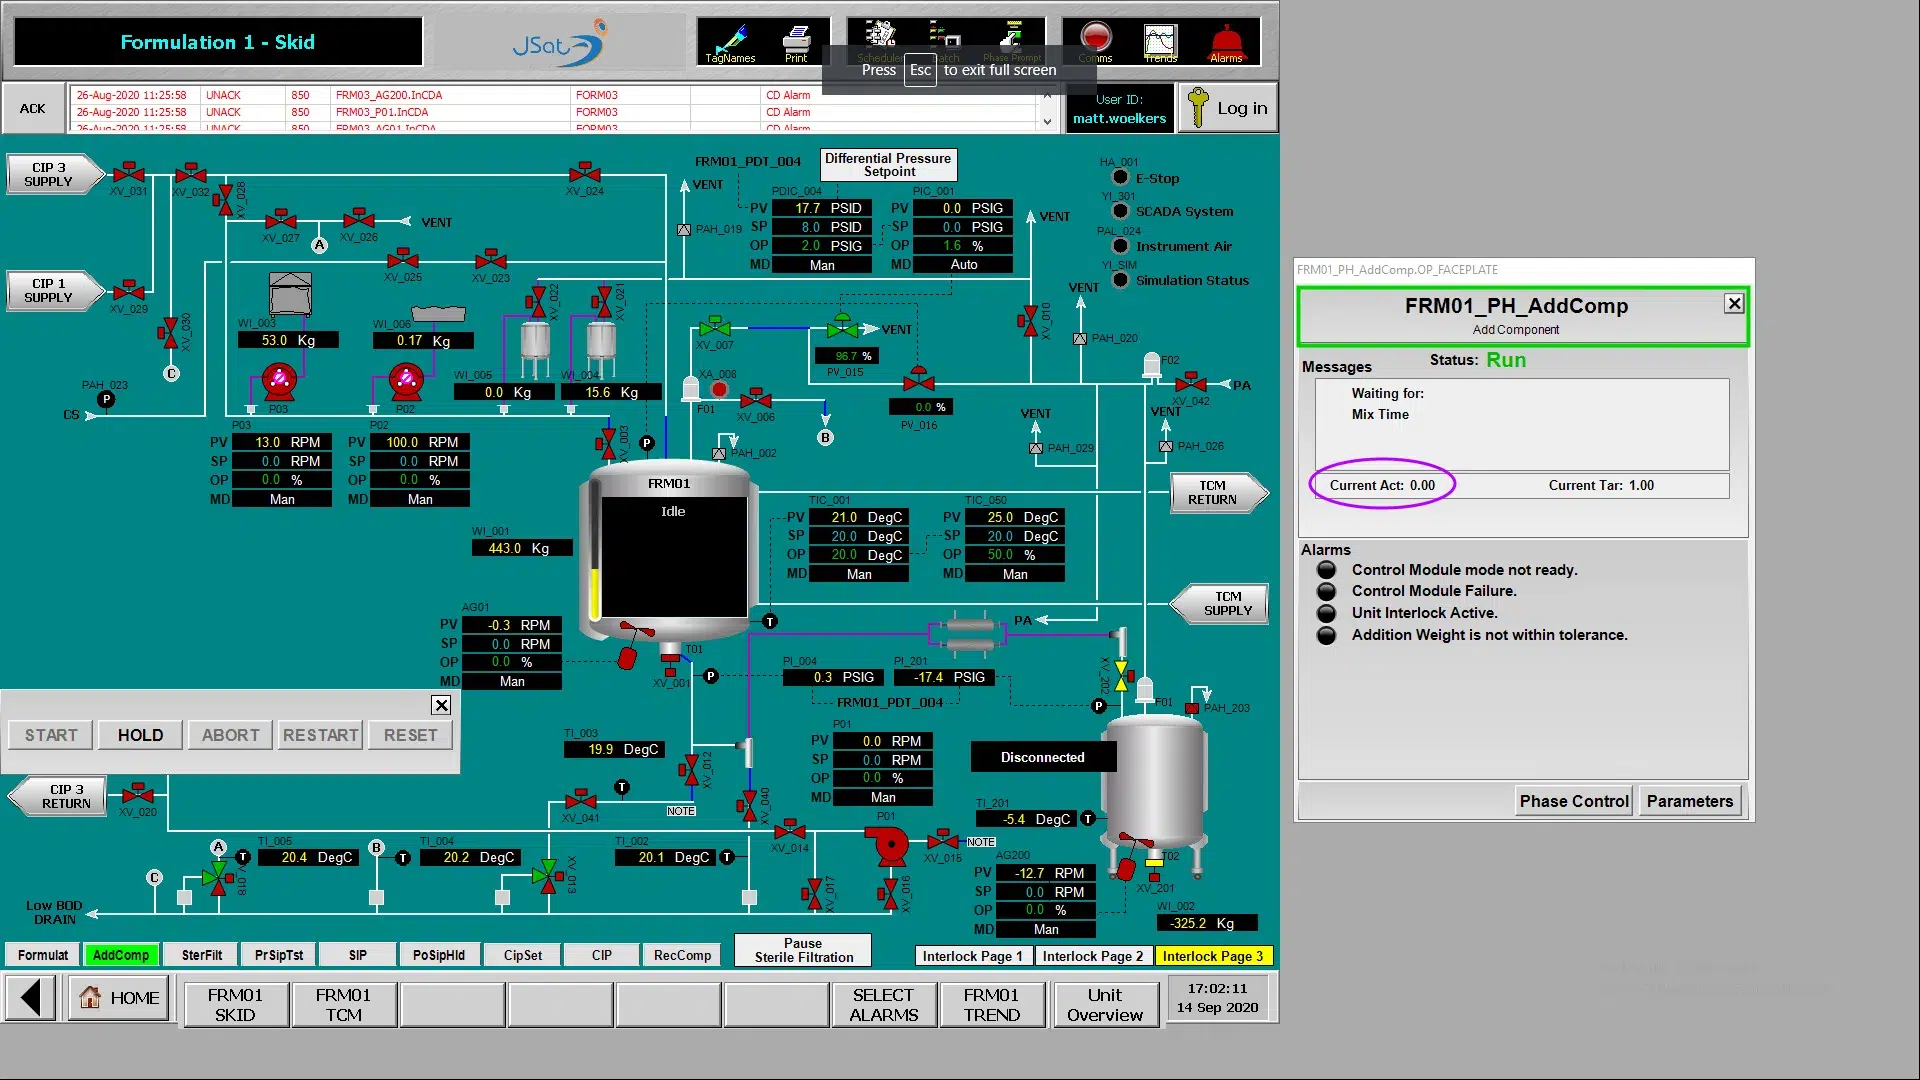The image size is (1920, 1080).
Task: Click valve XV_041
Action: click(x=580, y=800)
